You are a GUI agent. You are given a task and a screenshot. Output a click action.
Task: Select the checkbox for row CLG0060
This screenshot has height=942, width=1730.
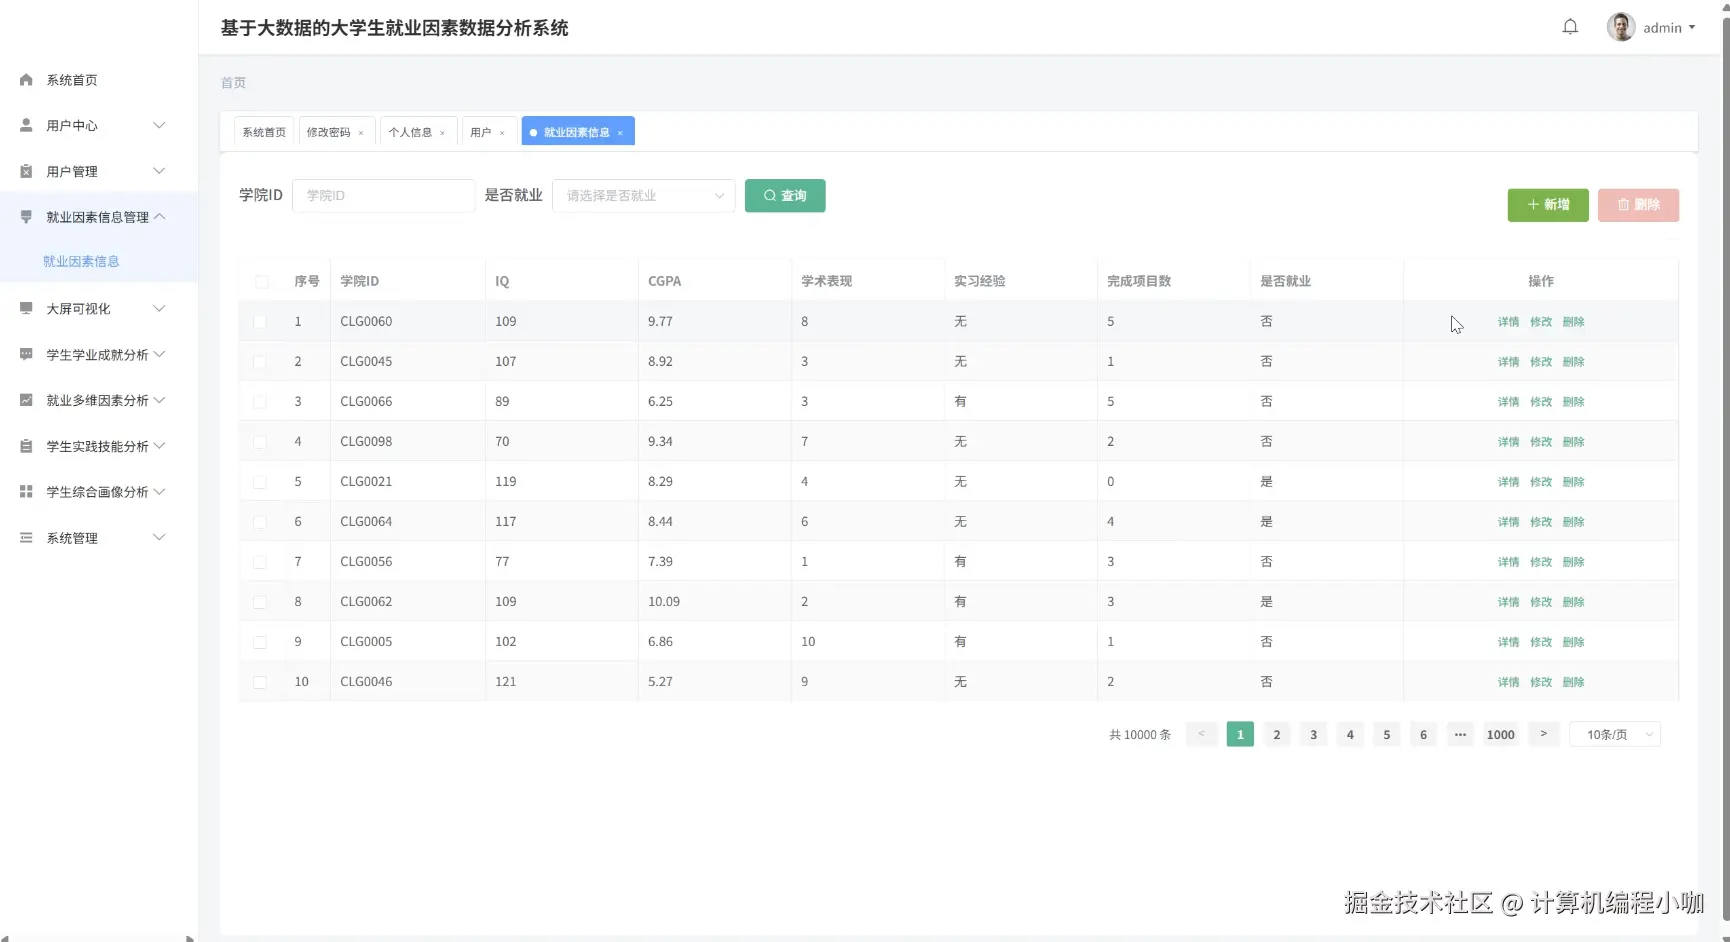260,322
